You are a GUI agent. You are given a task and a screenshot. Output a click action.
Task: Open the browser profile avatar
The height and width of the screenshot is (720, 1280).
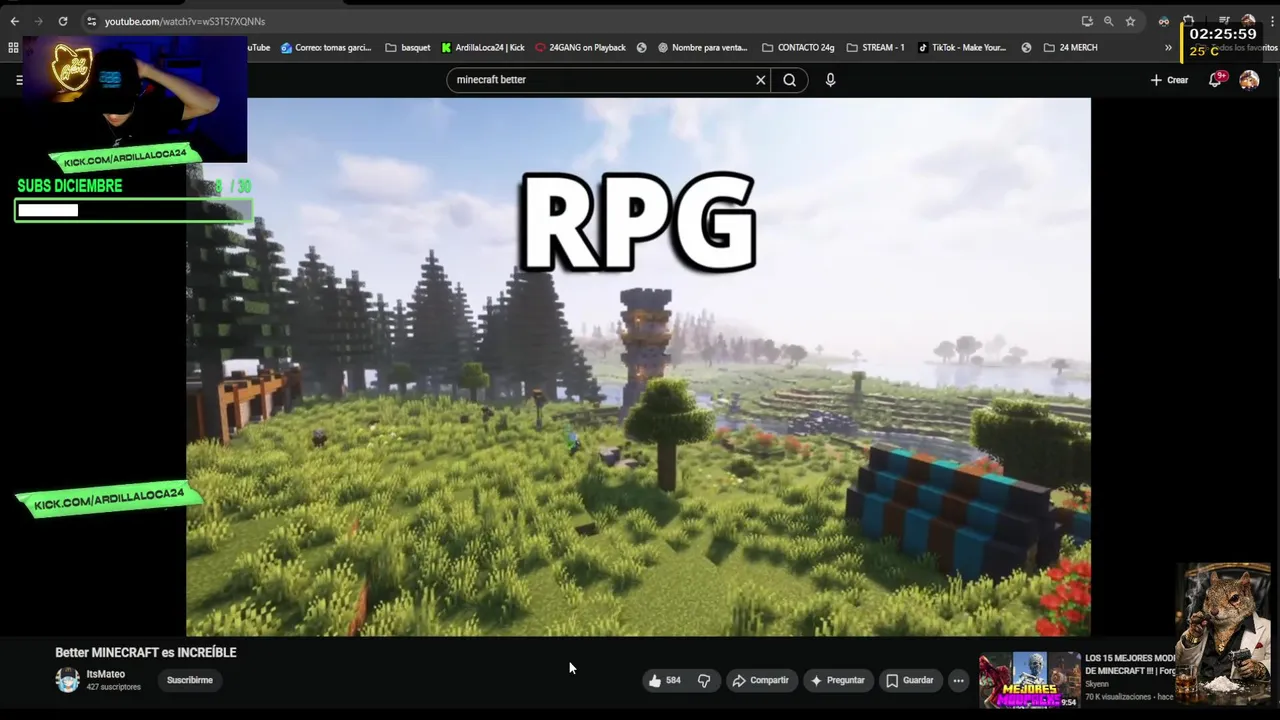point(1248,21)
